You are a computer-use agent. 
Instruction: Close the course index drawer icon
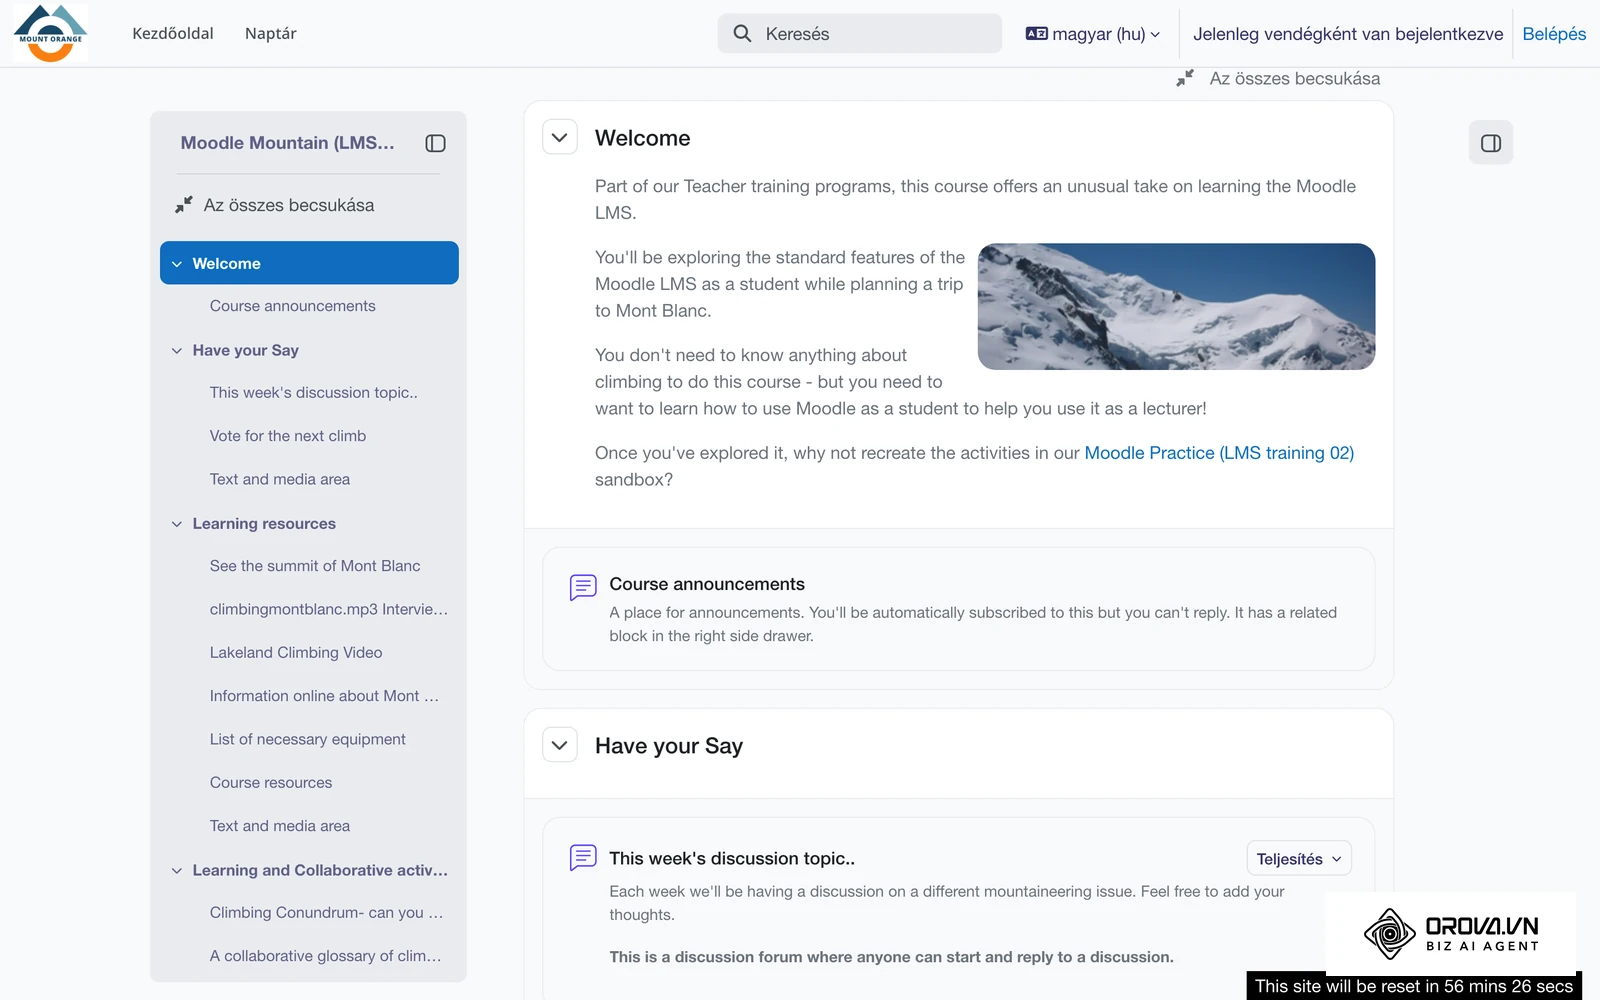435,143
